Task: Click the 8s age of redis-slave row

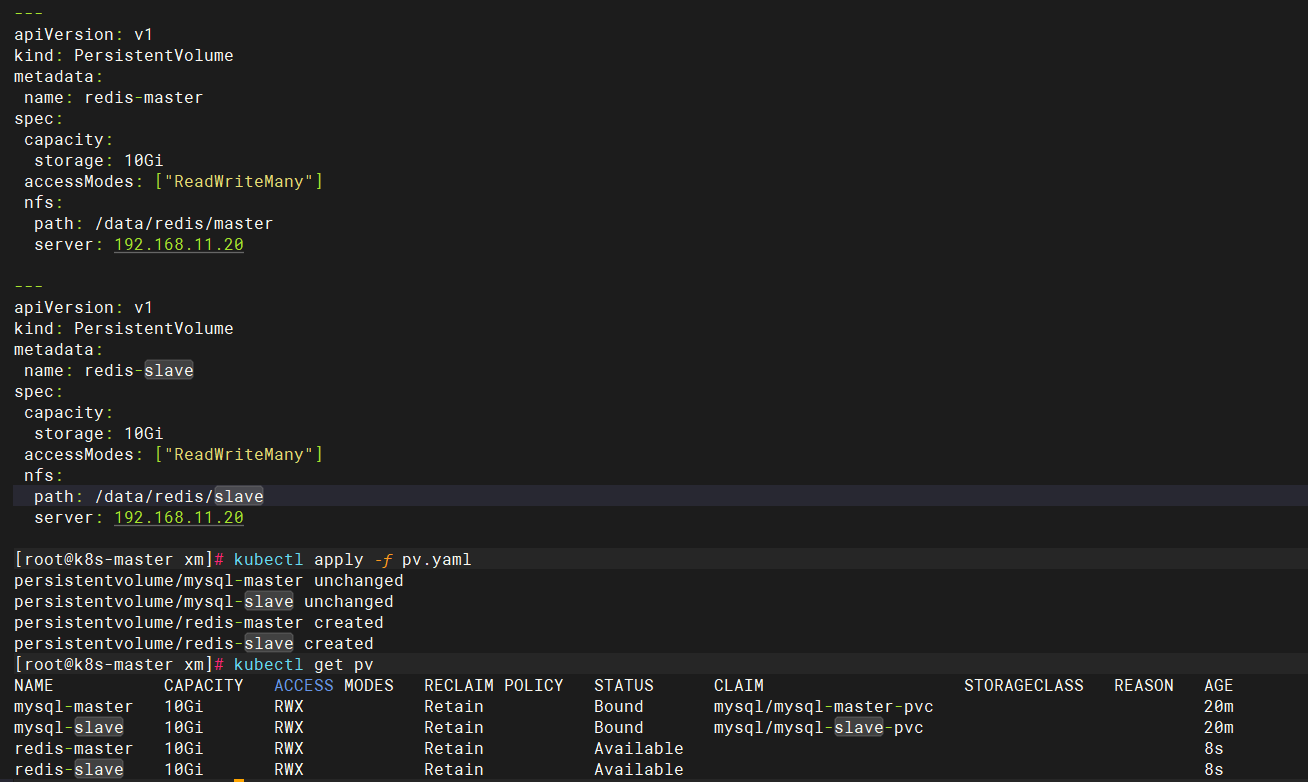Action: point(1214,769)
